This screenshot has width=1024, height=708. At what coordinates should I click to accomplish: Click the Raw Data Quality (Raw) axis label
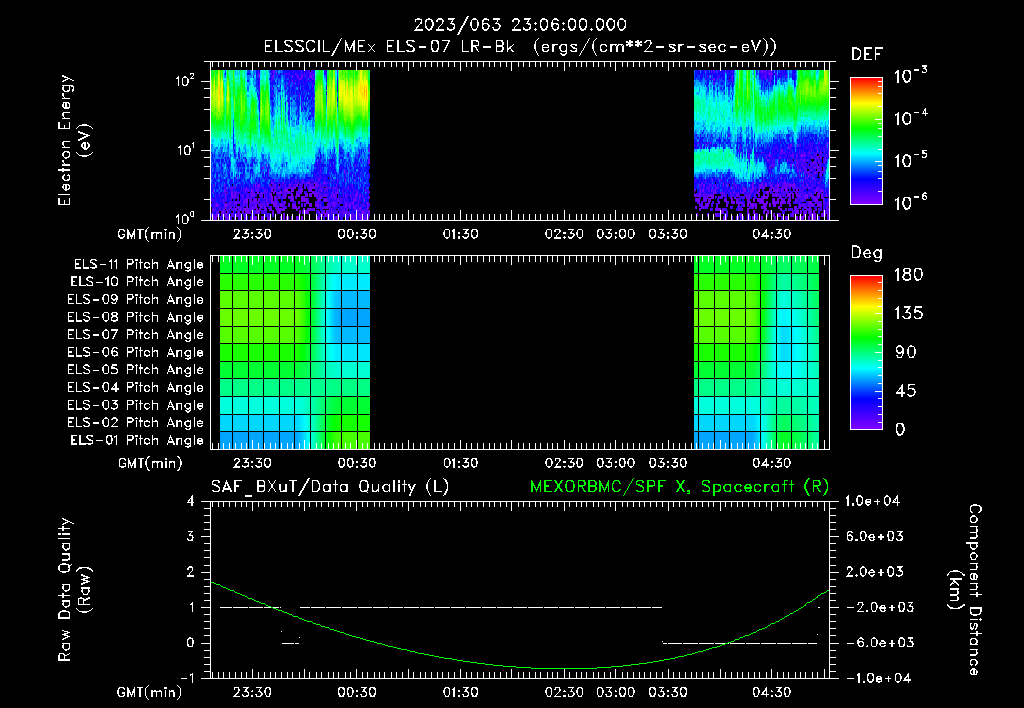74,590
